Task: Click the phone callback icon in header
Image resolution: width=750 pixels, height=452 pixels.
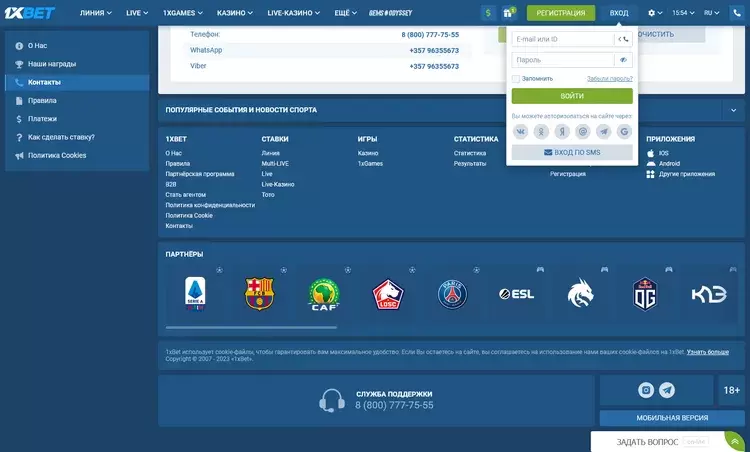Action: pyautogui.click(x=737, y=13)
